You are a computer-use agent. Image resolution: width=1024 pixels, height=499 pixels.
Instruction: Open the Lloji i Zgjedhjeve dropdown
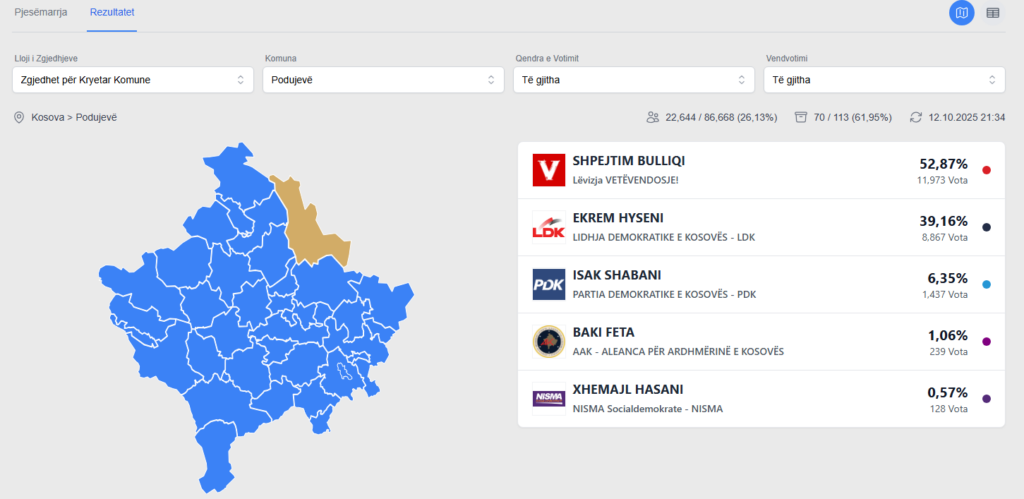(132, 80)
